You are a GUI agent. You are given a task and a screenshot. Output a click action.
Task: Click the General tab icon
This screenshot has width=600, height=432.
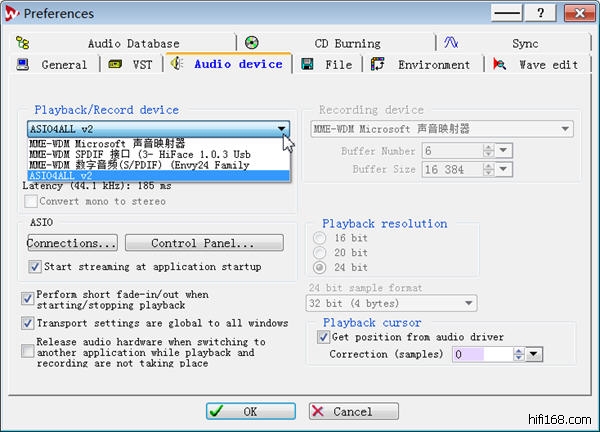click(x=24, y=65)
